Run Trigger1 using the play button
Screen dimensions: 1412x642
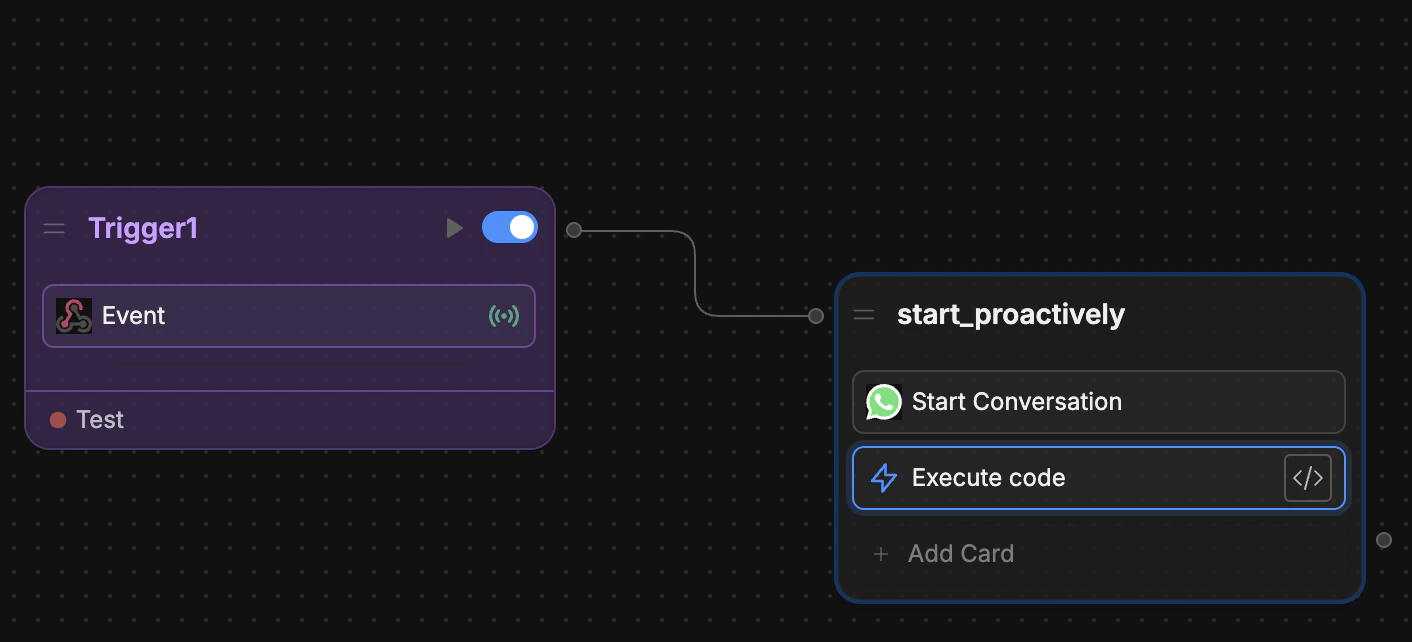455,227
